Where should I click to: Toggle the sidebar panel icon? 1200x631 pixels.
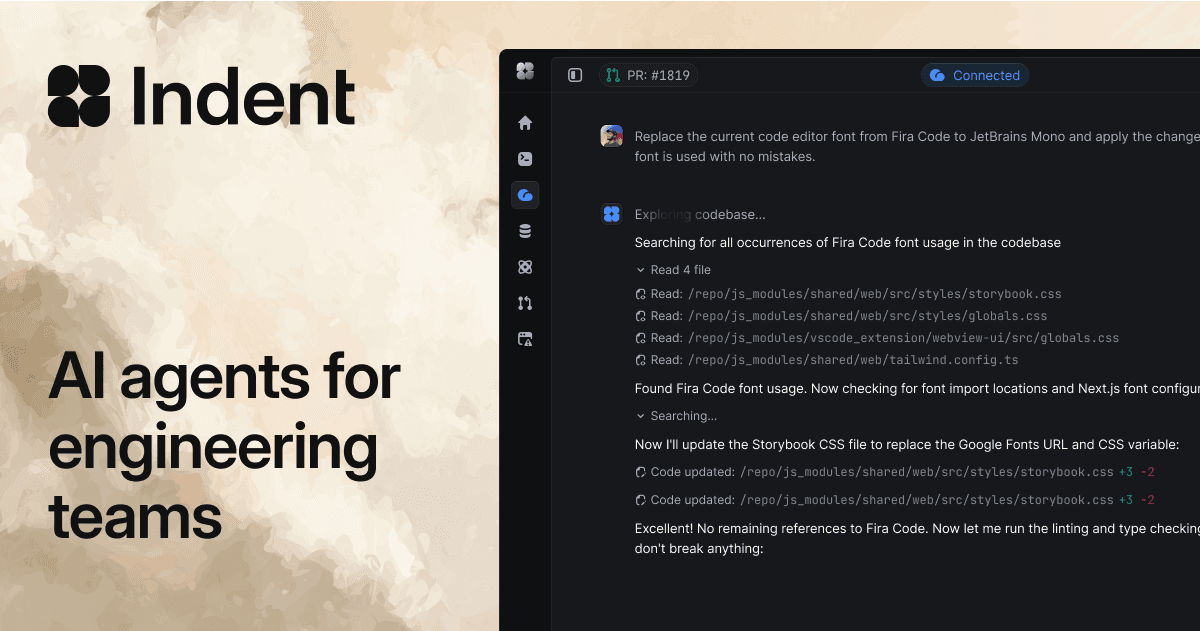[x=575, y=75]
